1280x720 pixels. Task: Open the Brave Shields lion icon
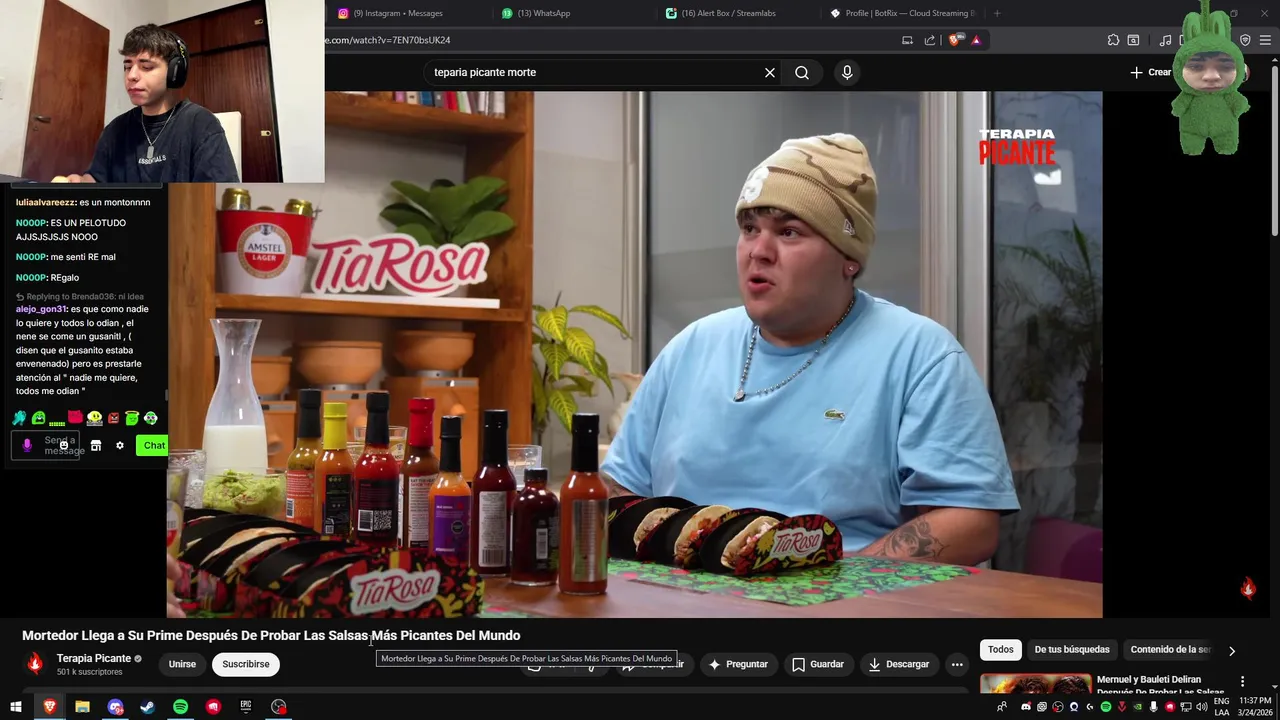pyautogui.click(x=955, y=40)
